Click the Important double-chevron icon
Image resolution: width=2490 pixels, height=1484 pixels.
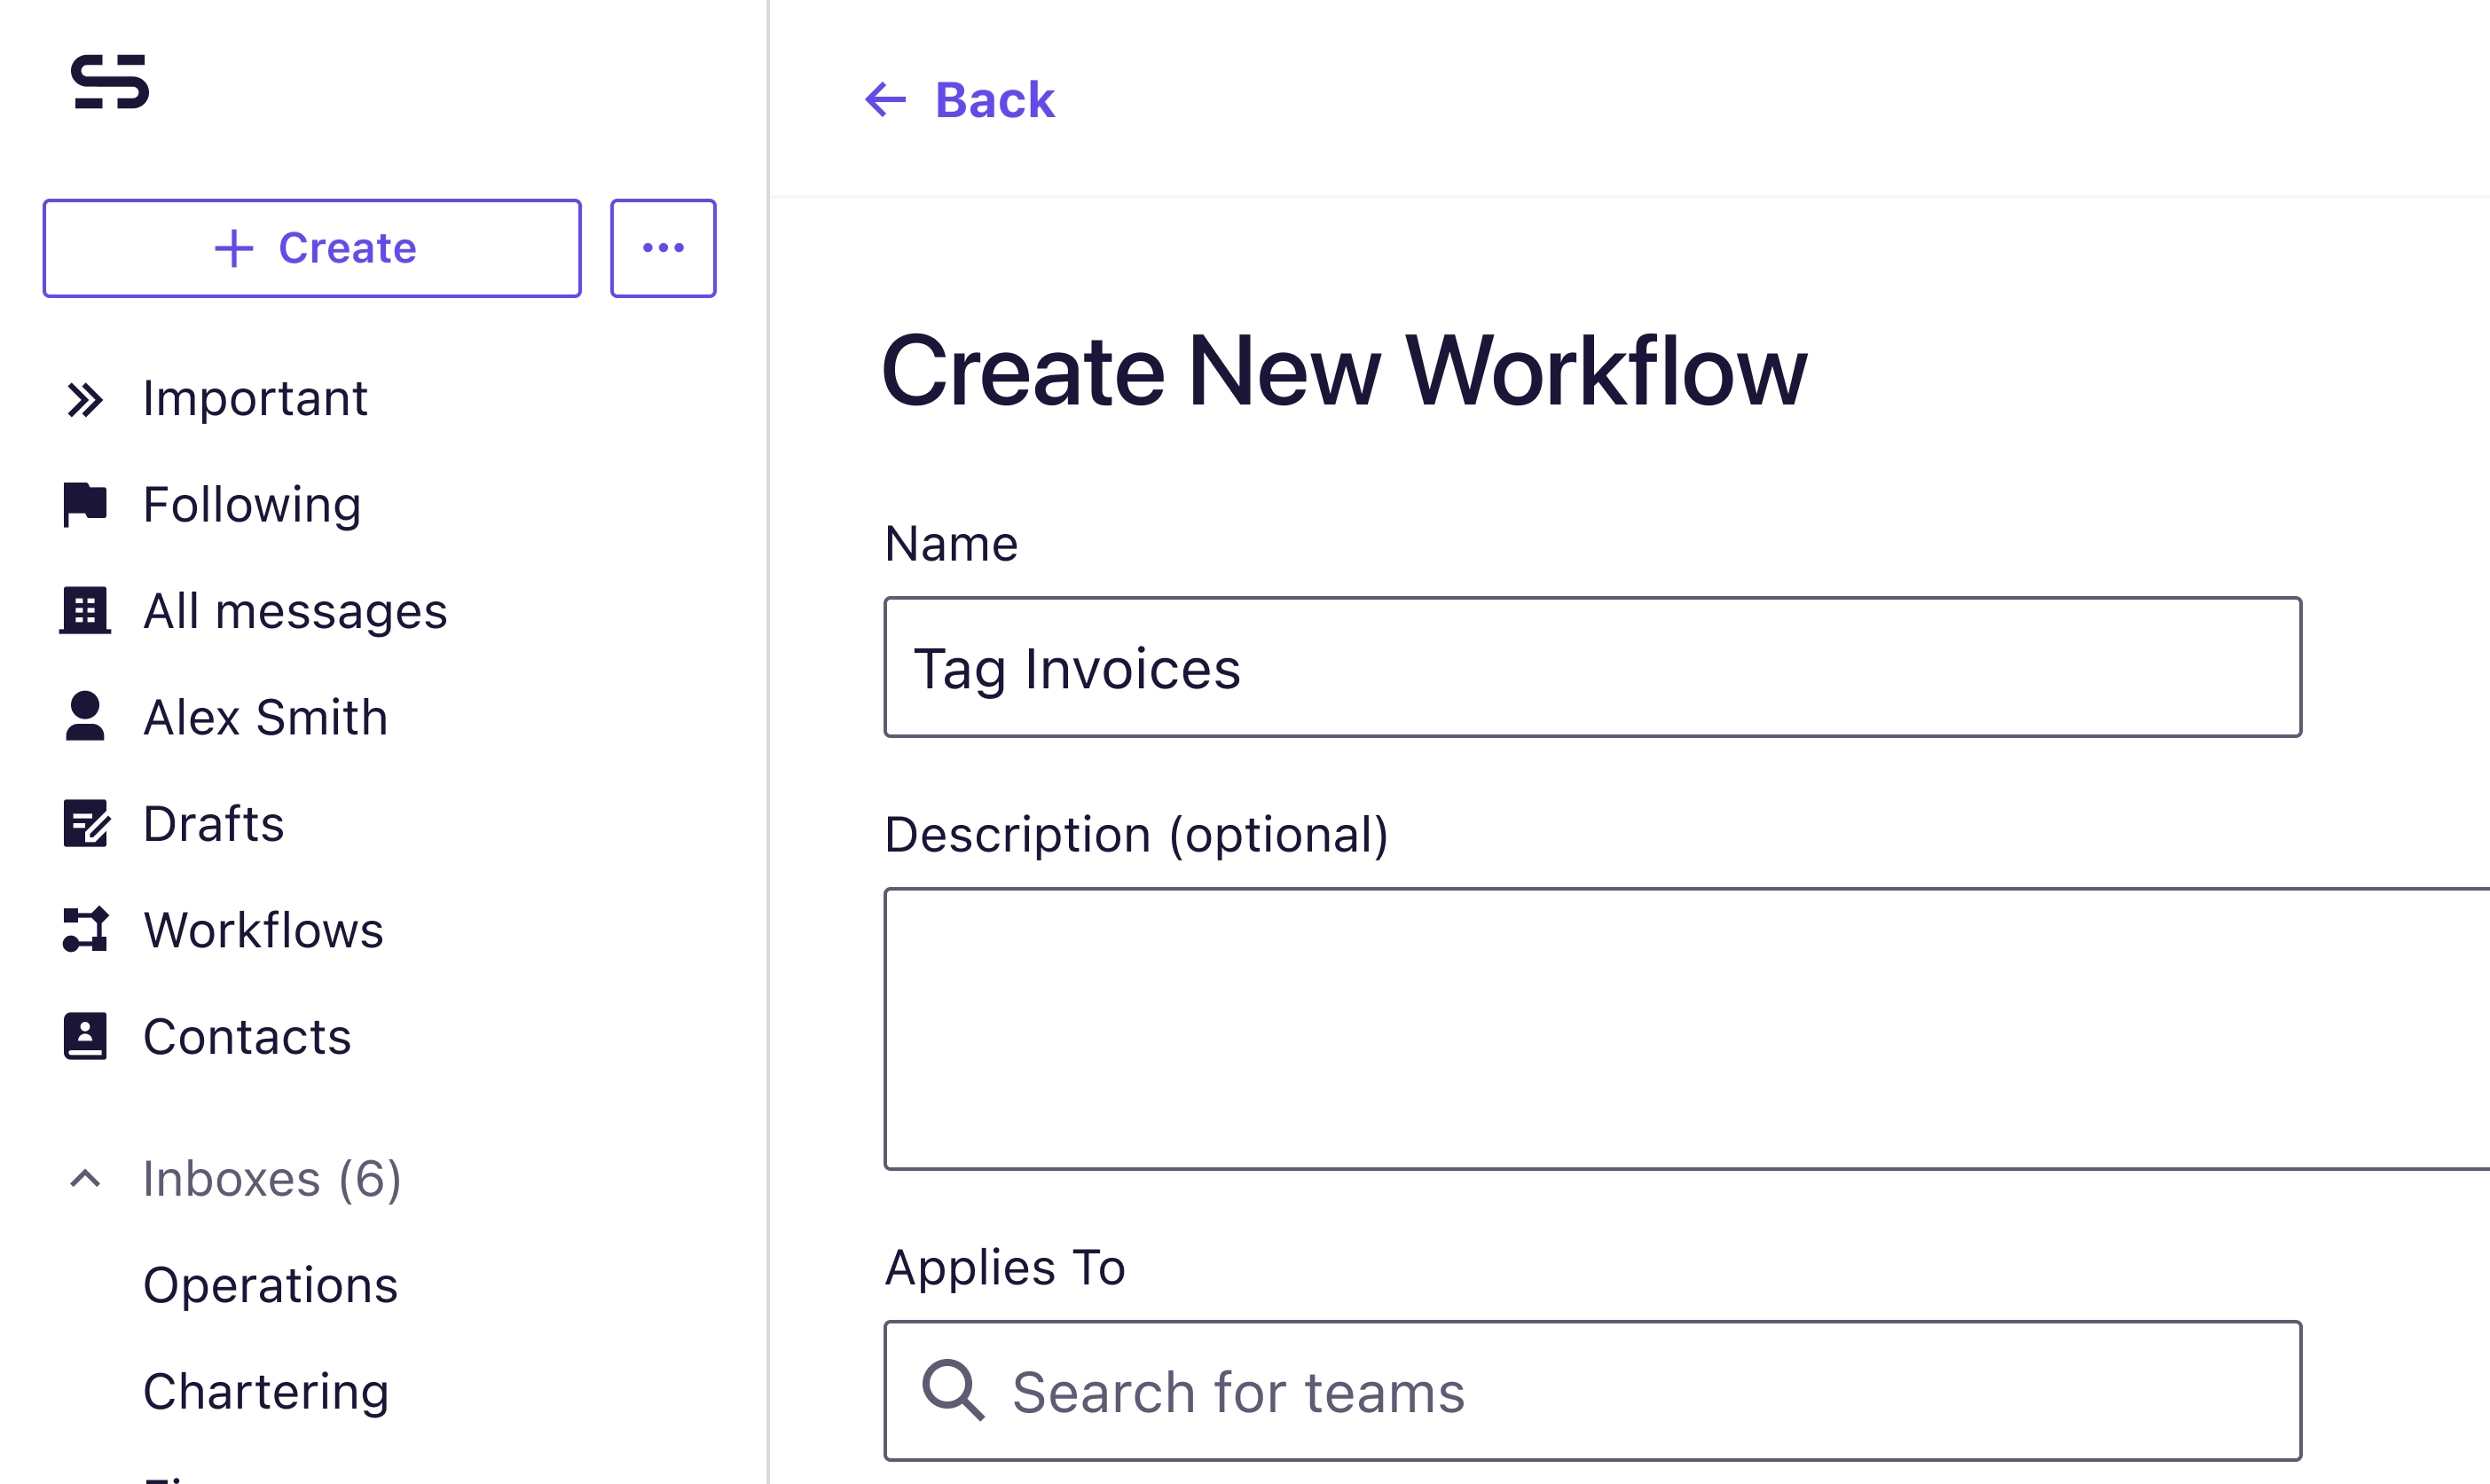[x=85, y=399]
